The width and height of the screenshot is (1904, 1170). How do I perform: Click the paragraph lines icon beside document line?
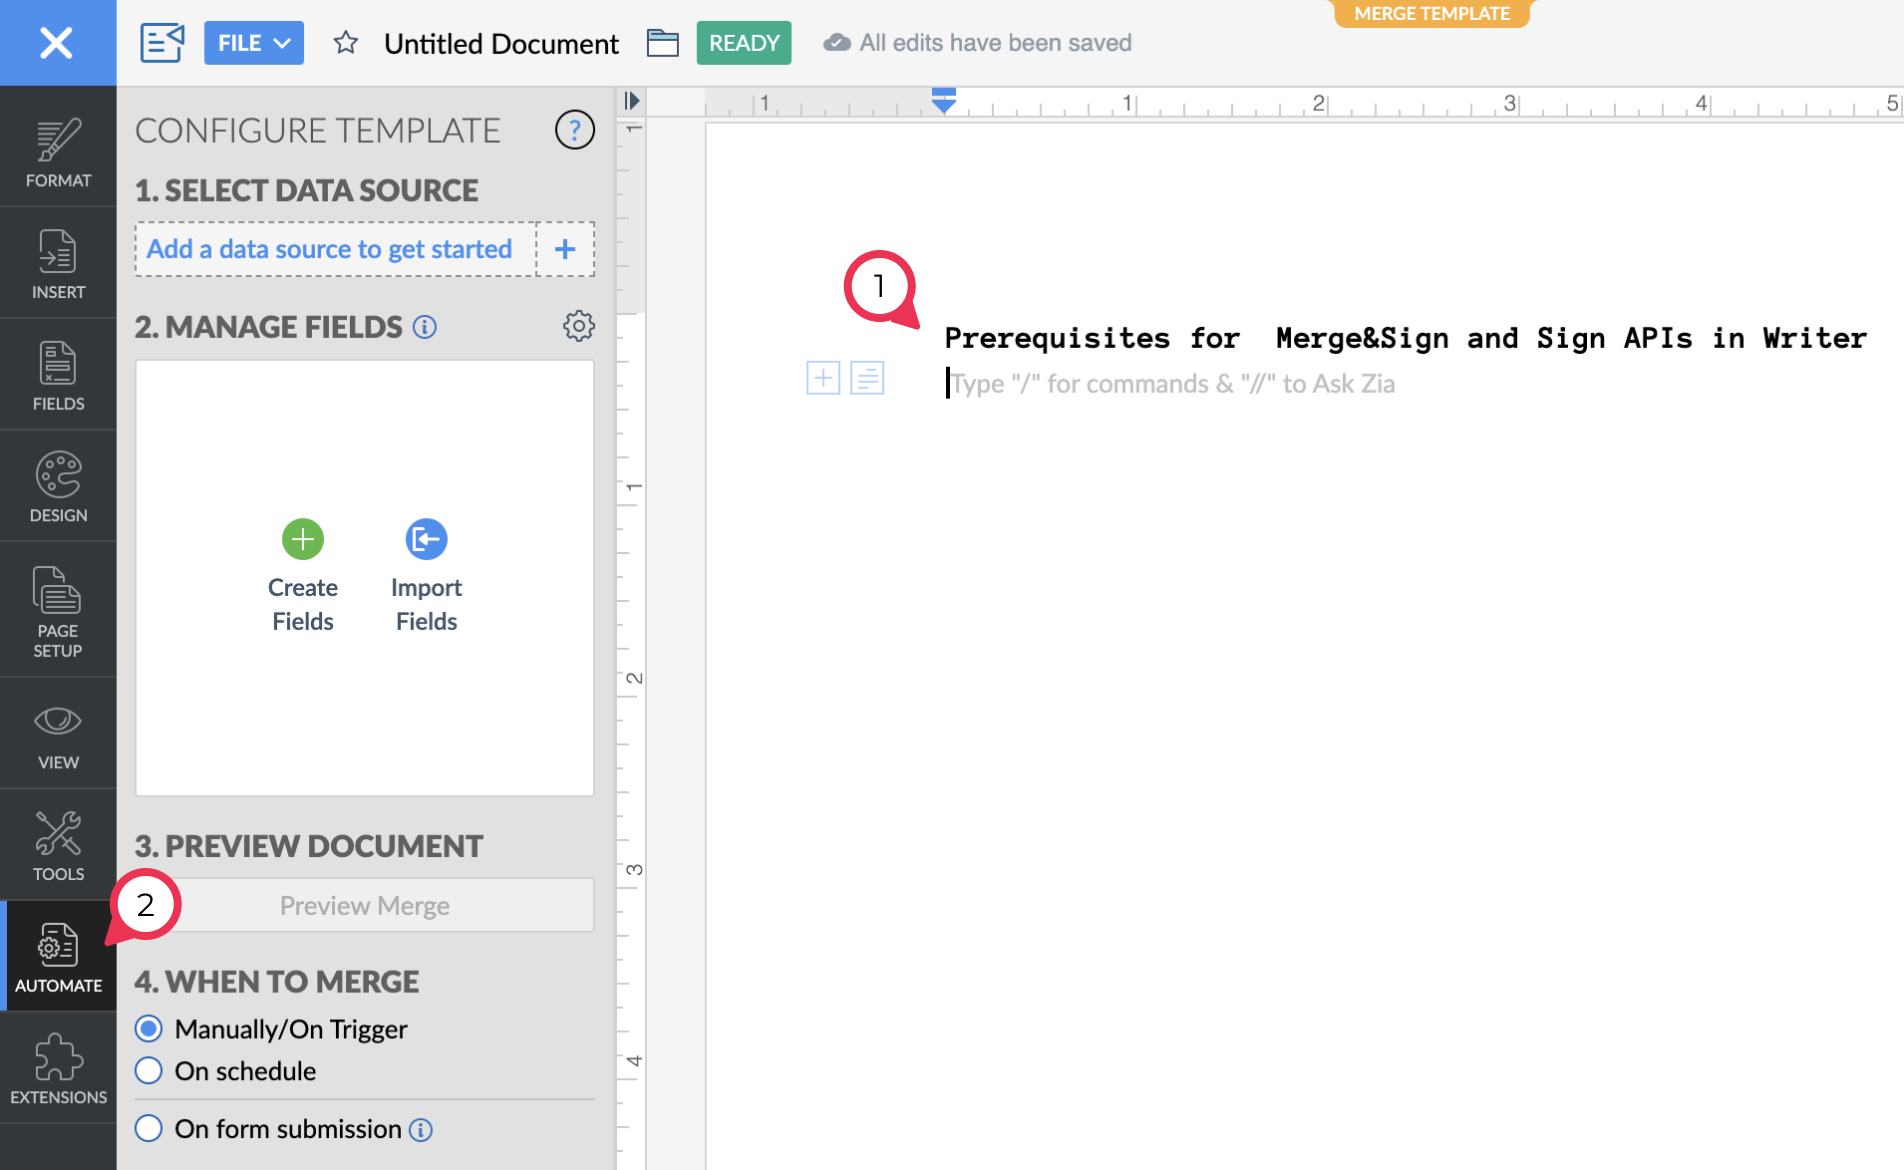(867, 378)
